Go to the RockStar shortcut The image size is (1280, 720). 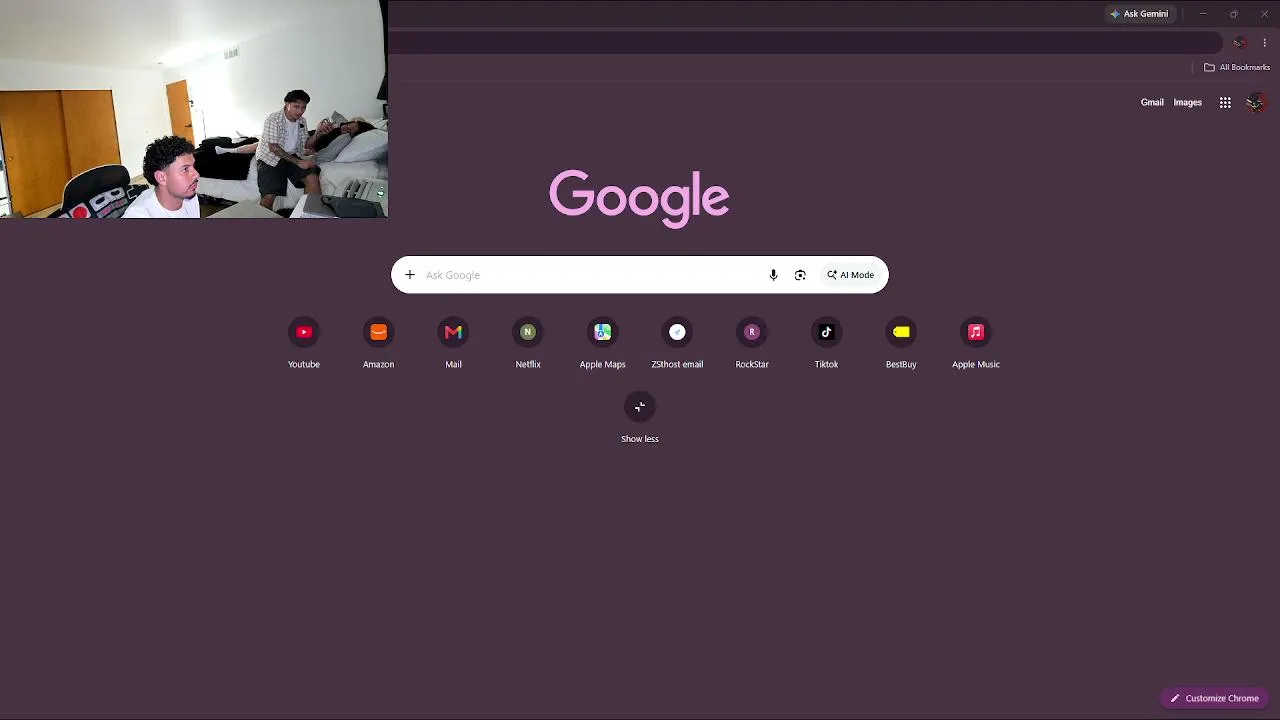tap(752, 343)
